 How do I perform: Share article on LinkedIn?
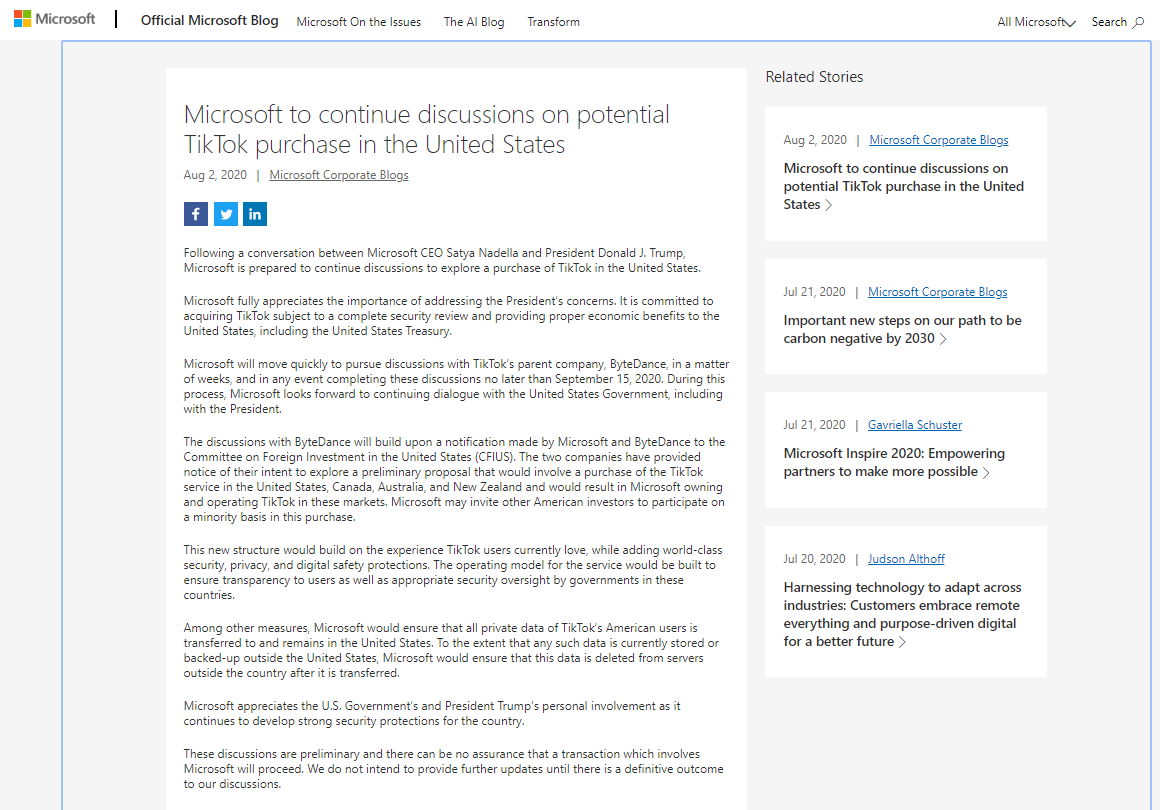tap(255, 214)
